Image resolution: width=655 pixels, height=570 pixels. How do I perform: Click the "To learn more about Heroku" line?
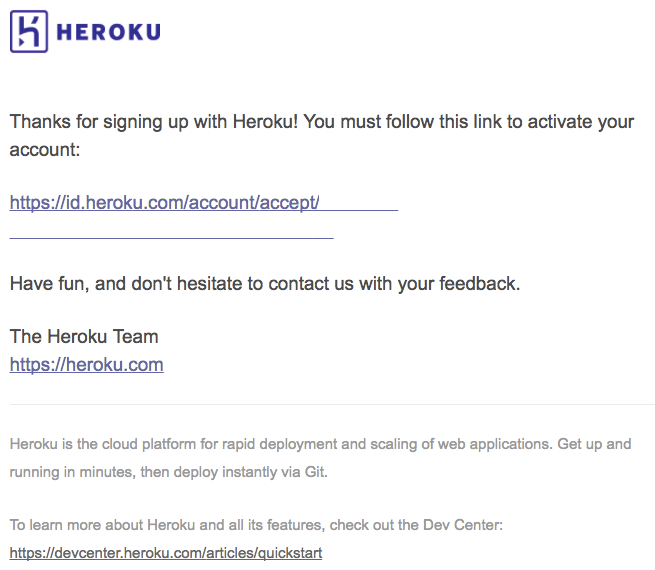(256, 525)
